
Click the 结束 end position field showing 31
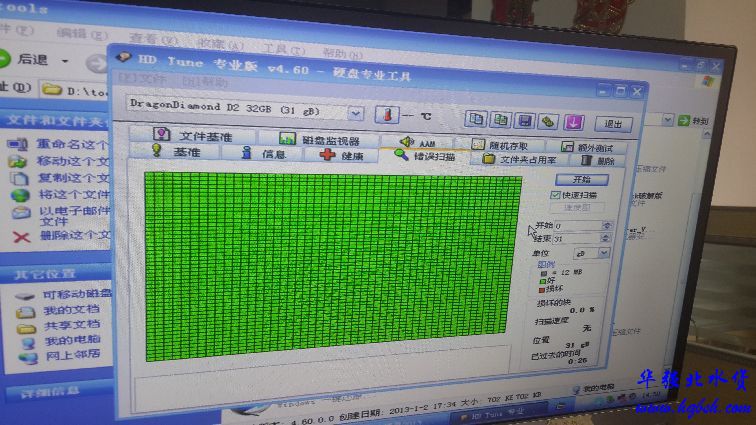coord(576,238)
